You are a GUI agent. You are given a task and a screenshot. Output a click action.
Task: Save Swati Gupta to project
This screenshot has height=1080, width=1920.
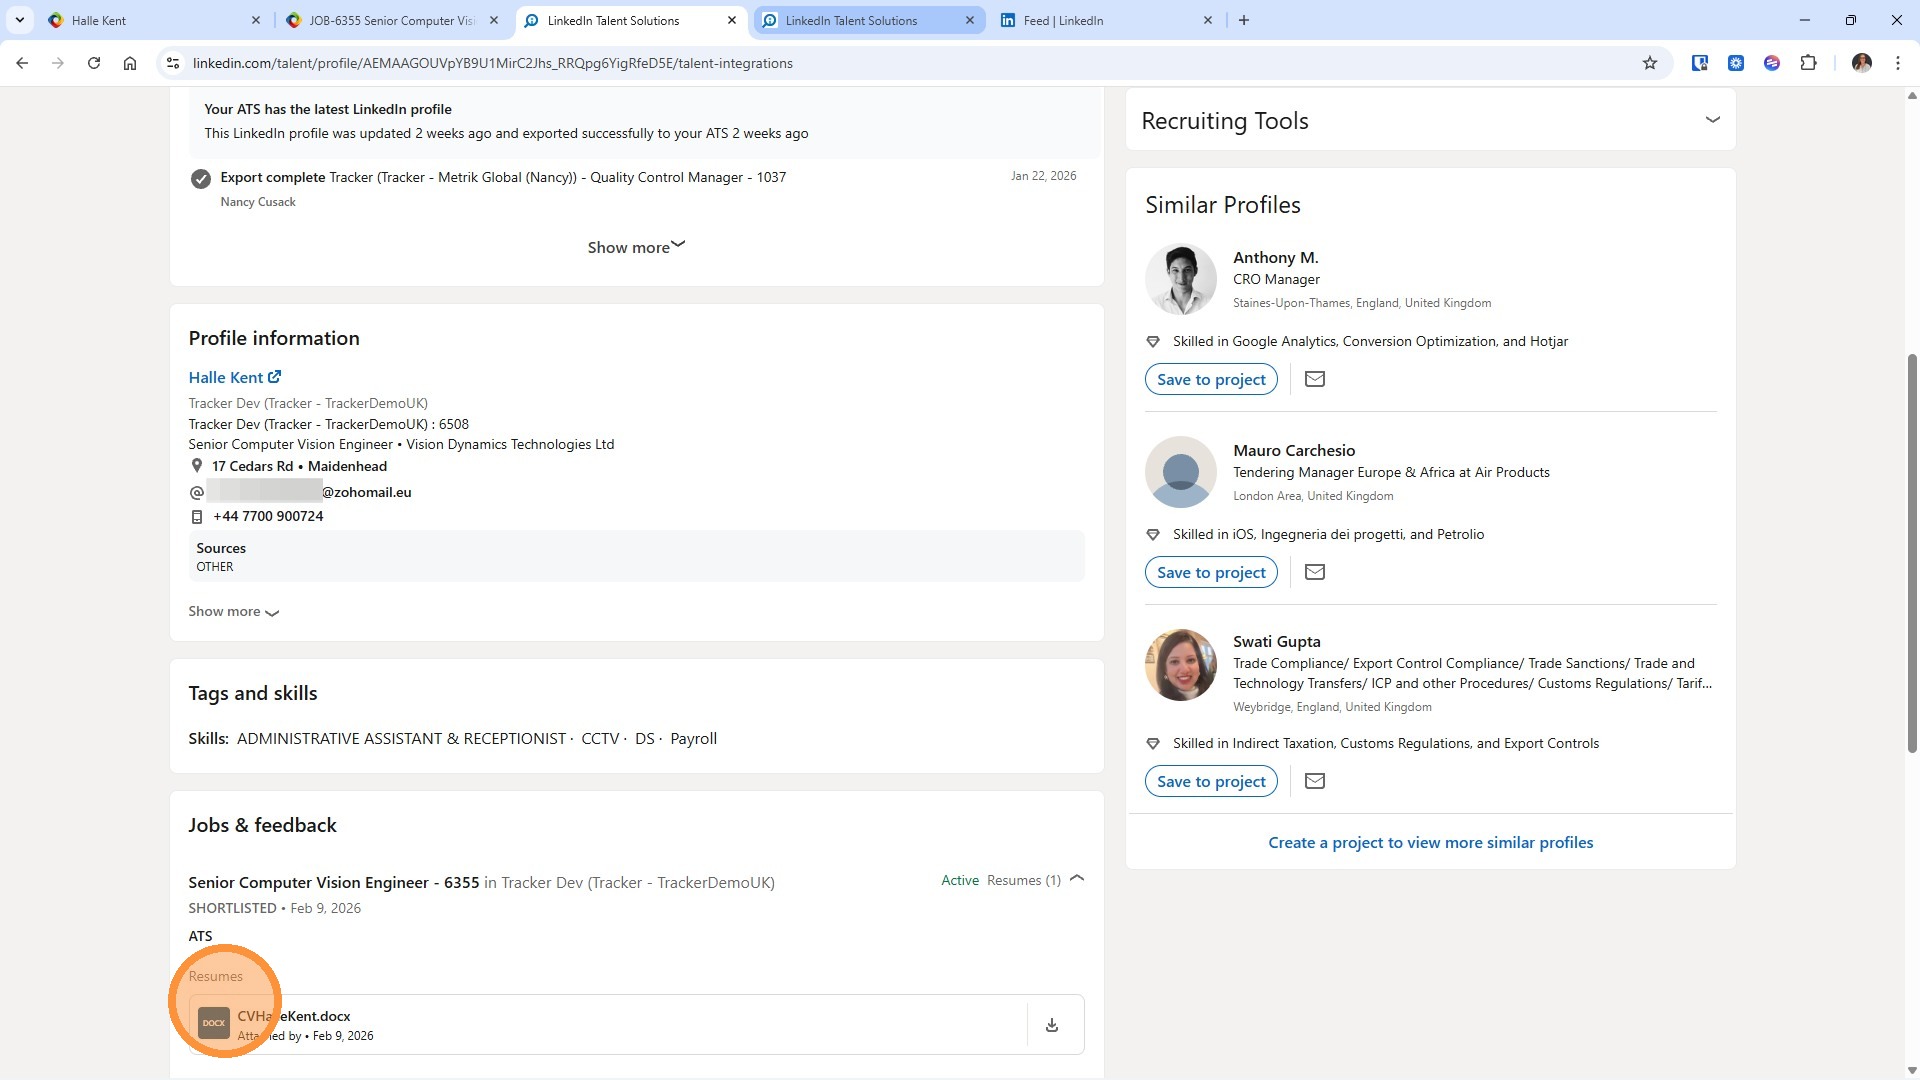1210,781
